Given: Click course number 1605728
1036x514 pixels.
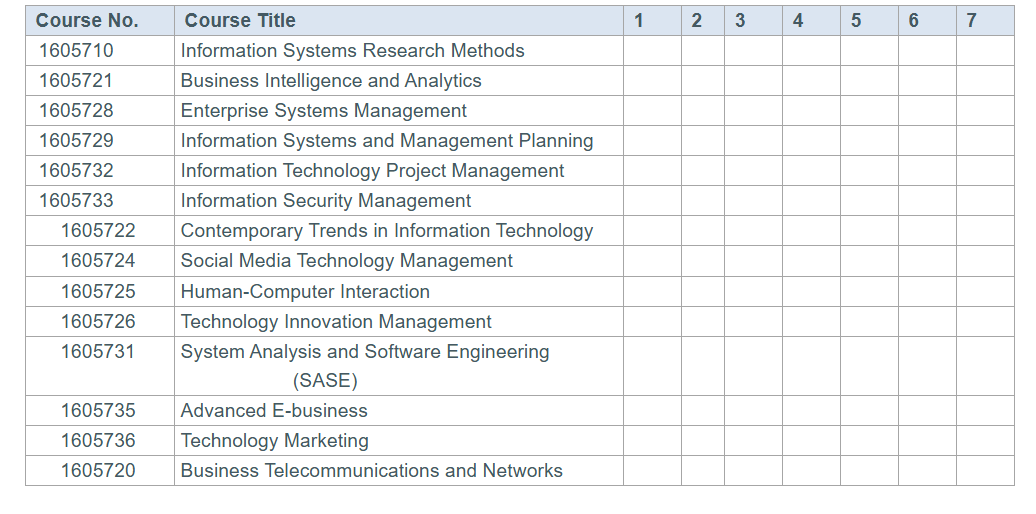Looking at the screenshot, I should [77, 110].
